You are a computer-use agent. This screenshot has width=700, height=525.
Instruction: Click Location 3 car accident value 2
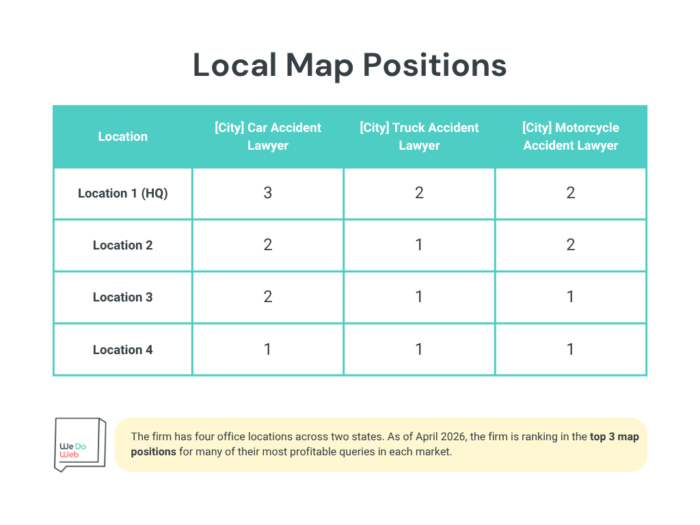click(267, 296)
